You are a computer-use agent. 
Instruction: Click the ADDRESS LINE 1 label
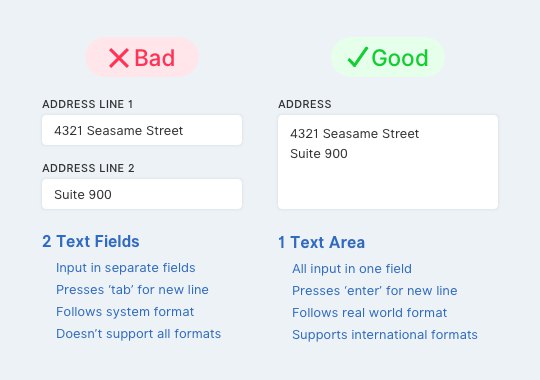(88, 104)
